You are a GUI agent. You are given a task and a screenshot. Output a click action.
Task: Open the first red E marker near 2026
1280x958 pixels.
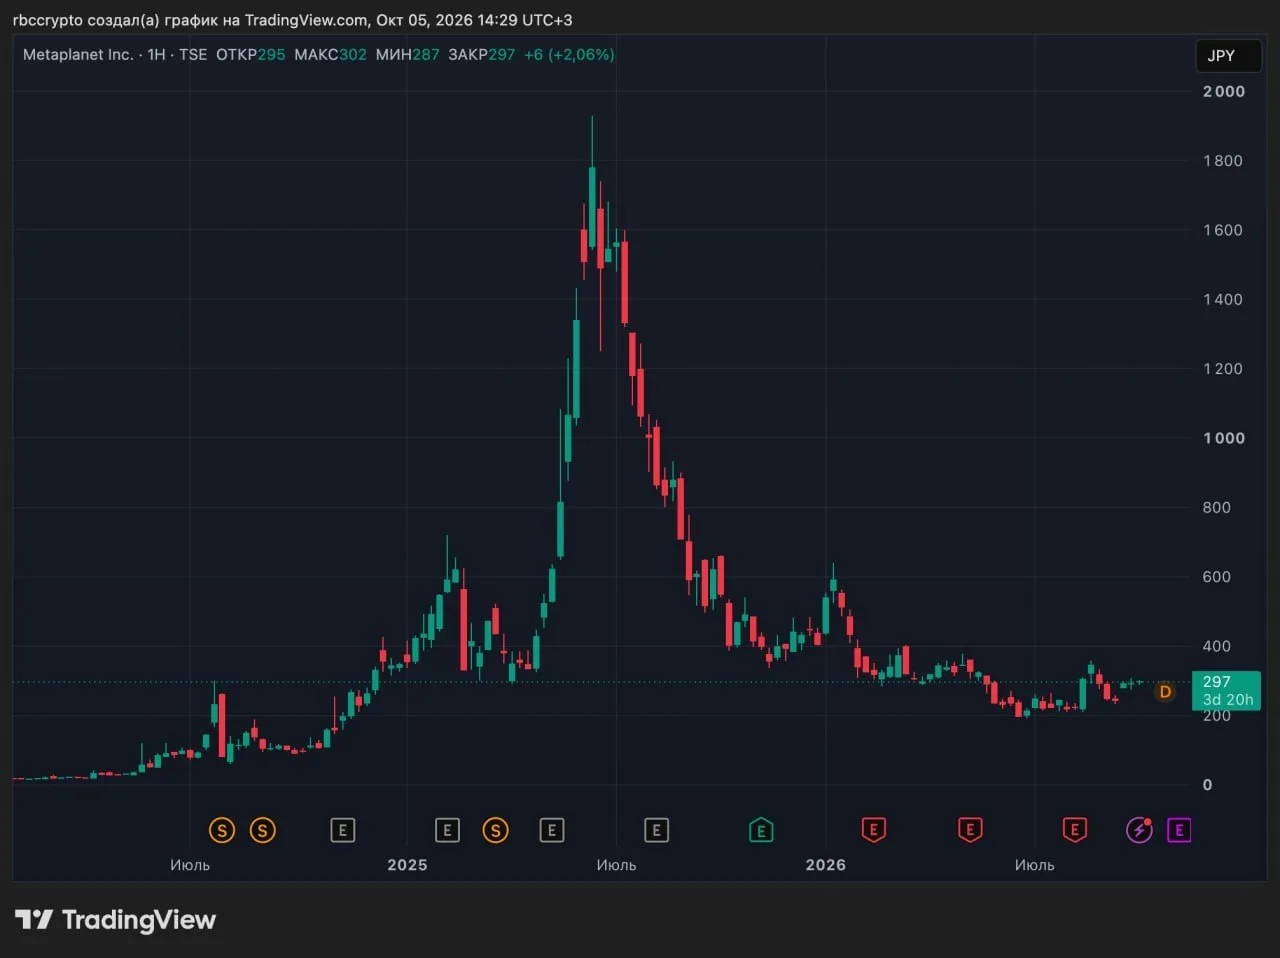pyautogui.click(x=874, y=830)
